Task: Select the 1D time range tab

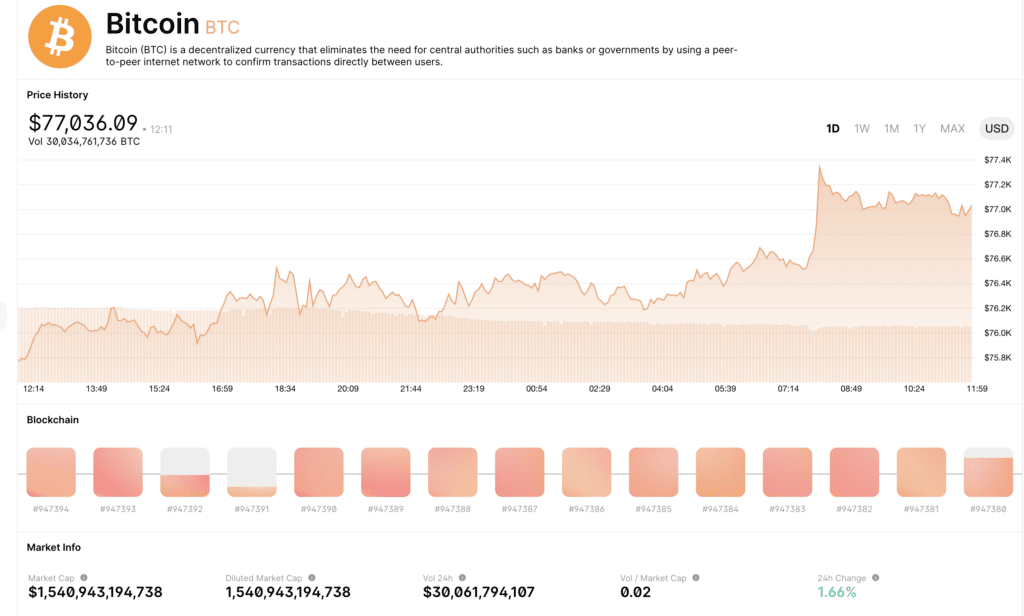Action: coord(833,129)
